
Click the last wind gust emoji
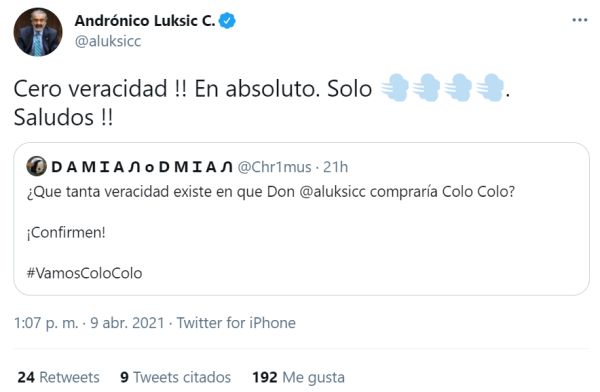[x=491, y=88]
